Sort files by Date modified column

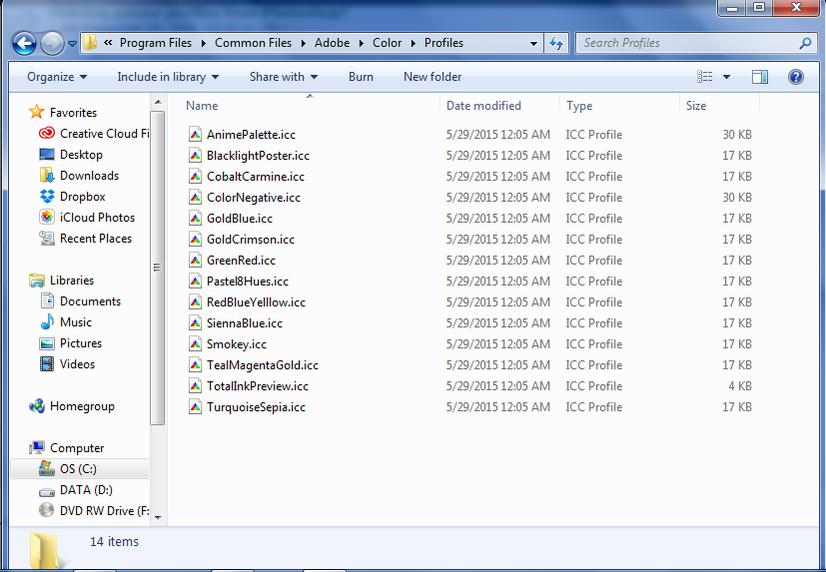pyautogui.click(x=483, y=106)
